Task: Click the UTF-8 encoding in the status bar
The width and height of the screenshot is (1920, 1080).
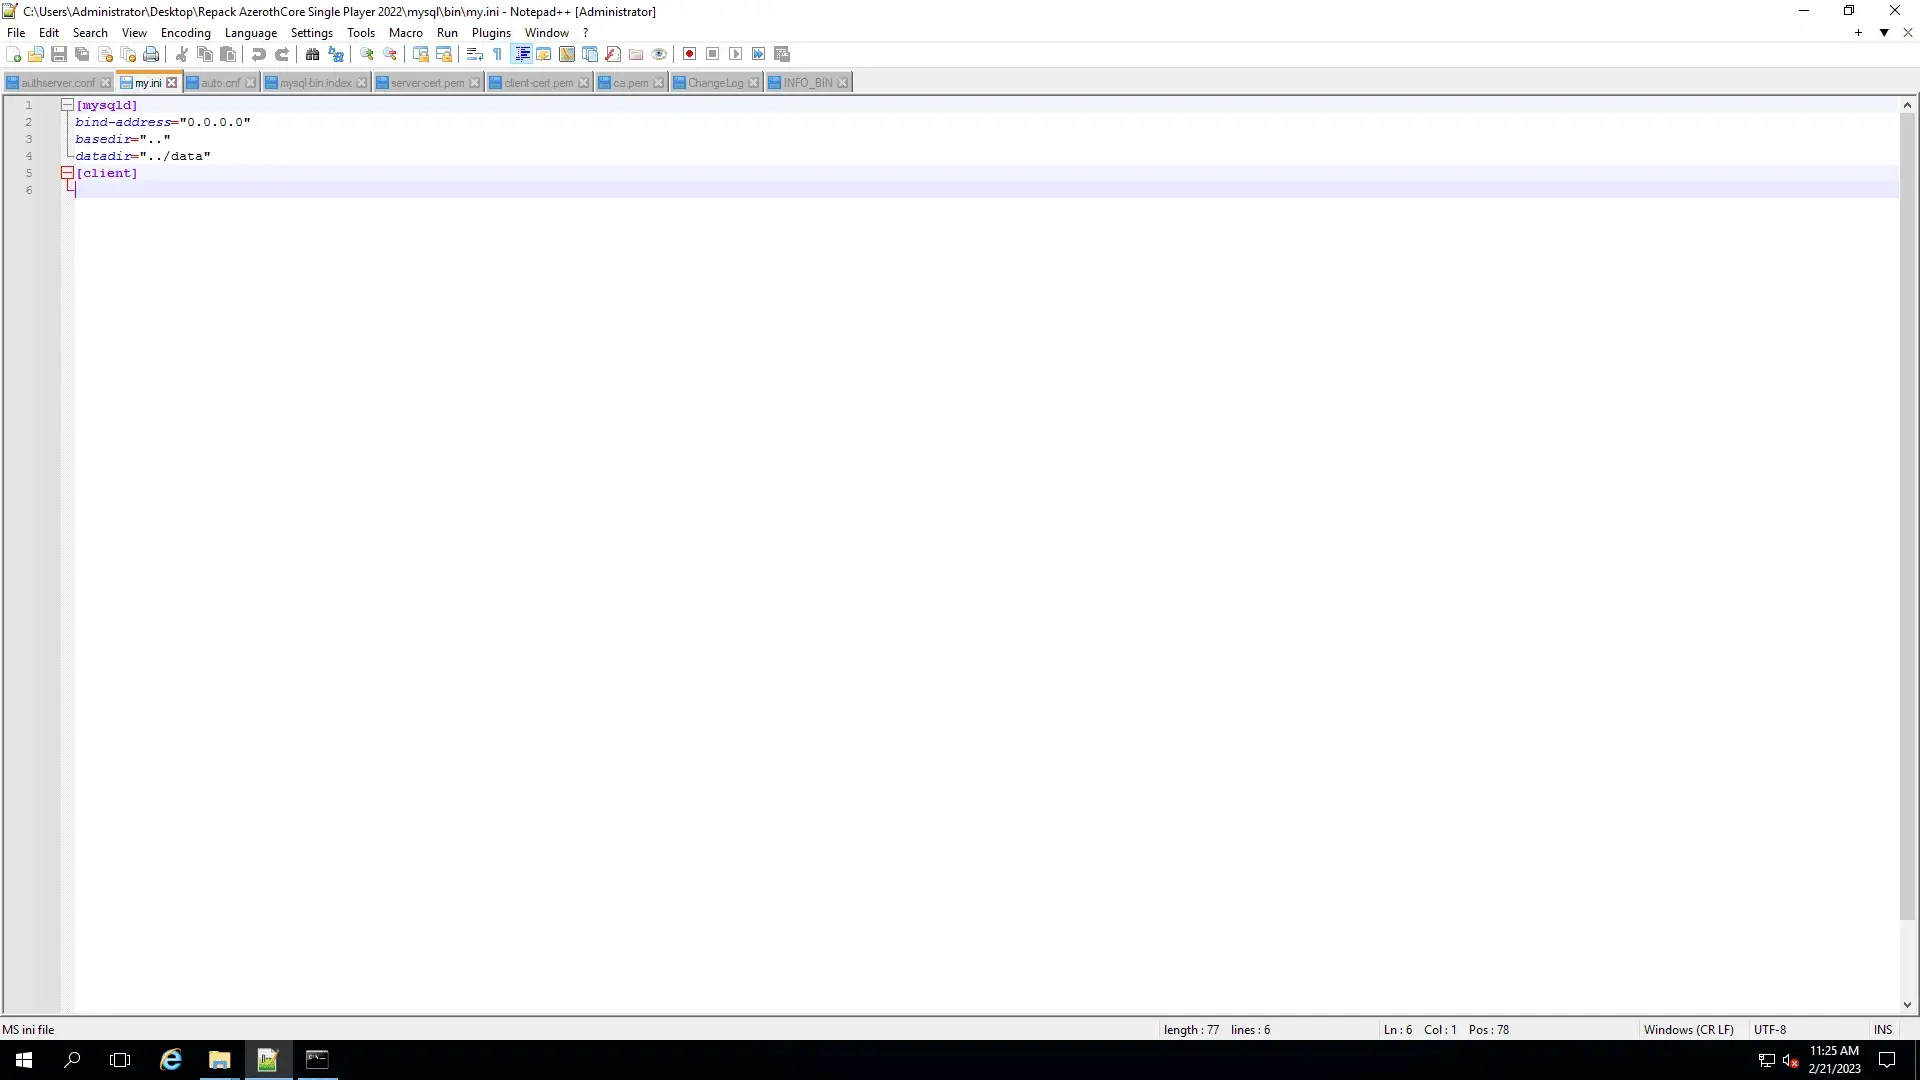Action: click(1769, 1030)
